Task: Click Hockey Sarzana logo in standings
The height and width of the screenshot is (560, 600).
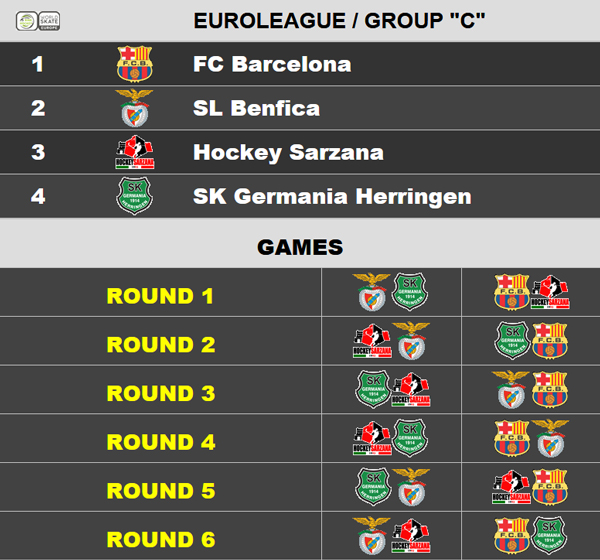Action: (x=135, y=152)
